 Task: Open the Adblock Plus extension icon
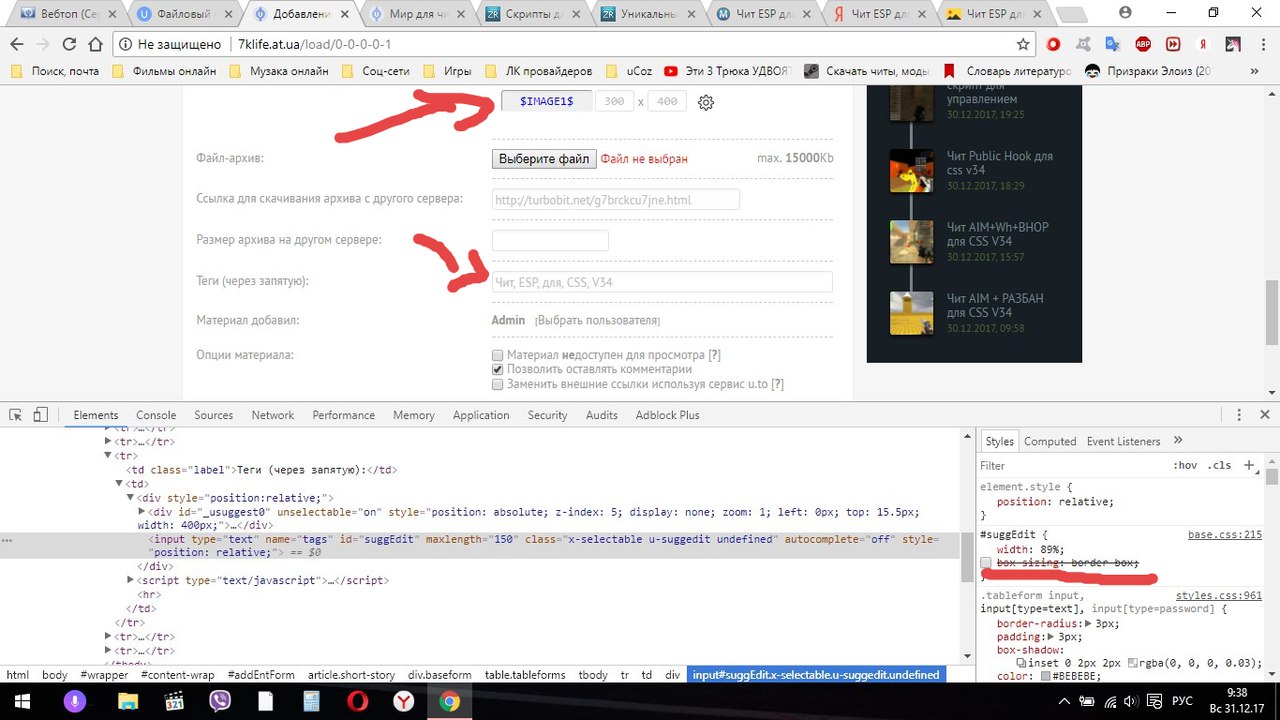tap(1142, 45)
